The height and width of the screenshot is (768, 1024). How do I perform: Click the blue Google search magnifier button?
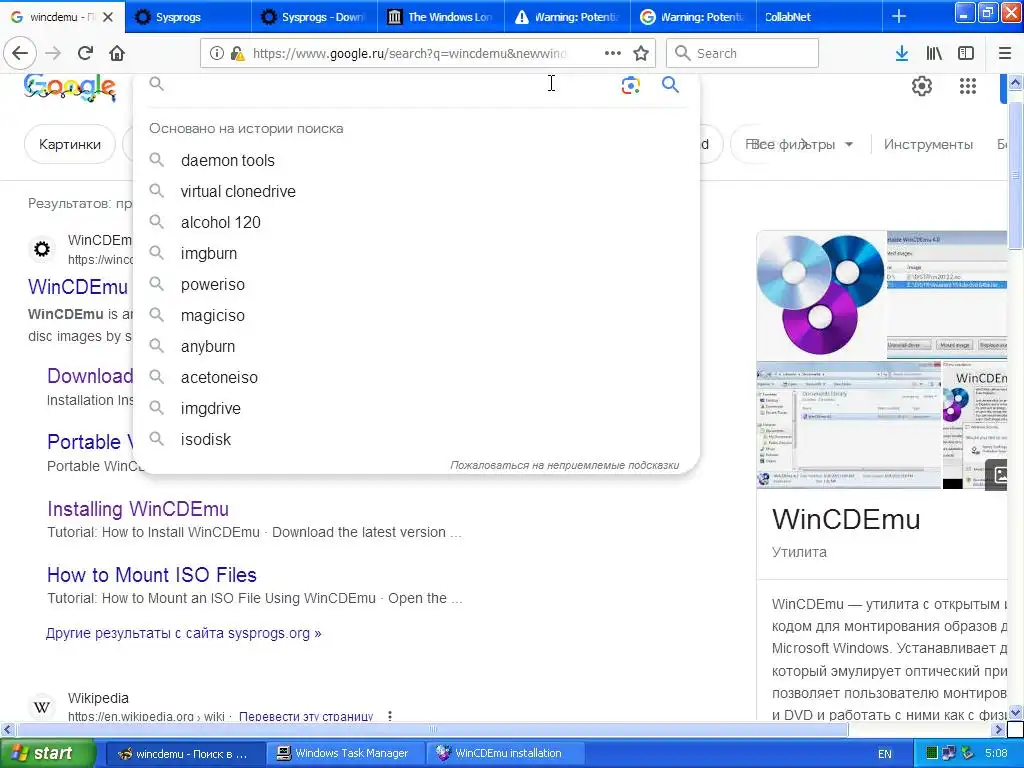pyautogui.click(x=670, y=84)
